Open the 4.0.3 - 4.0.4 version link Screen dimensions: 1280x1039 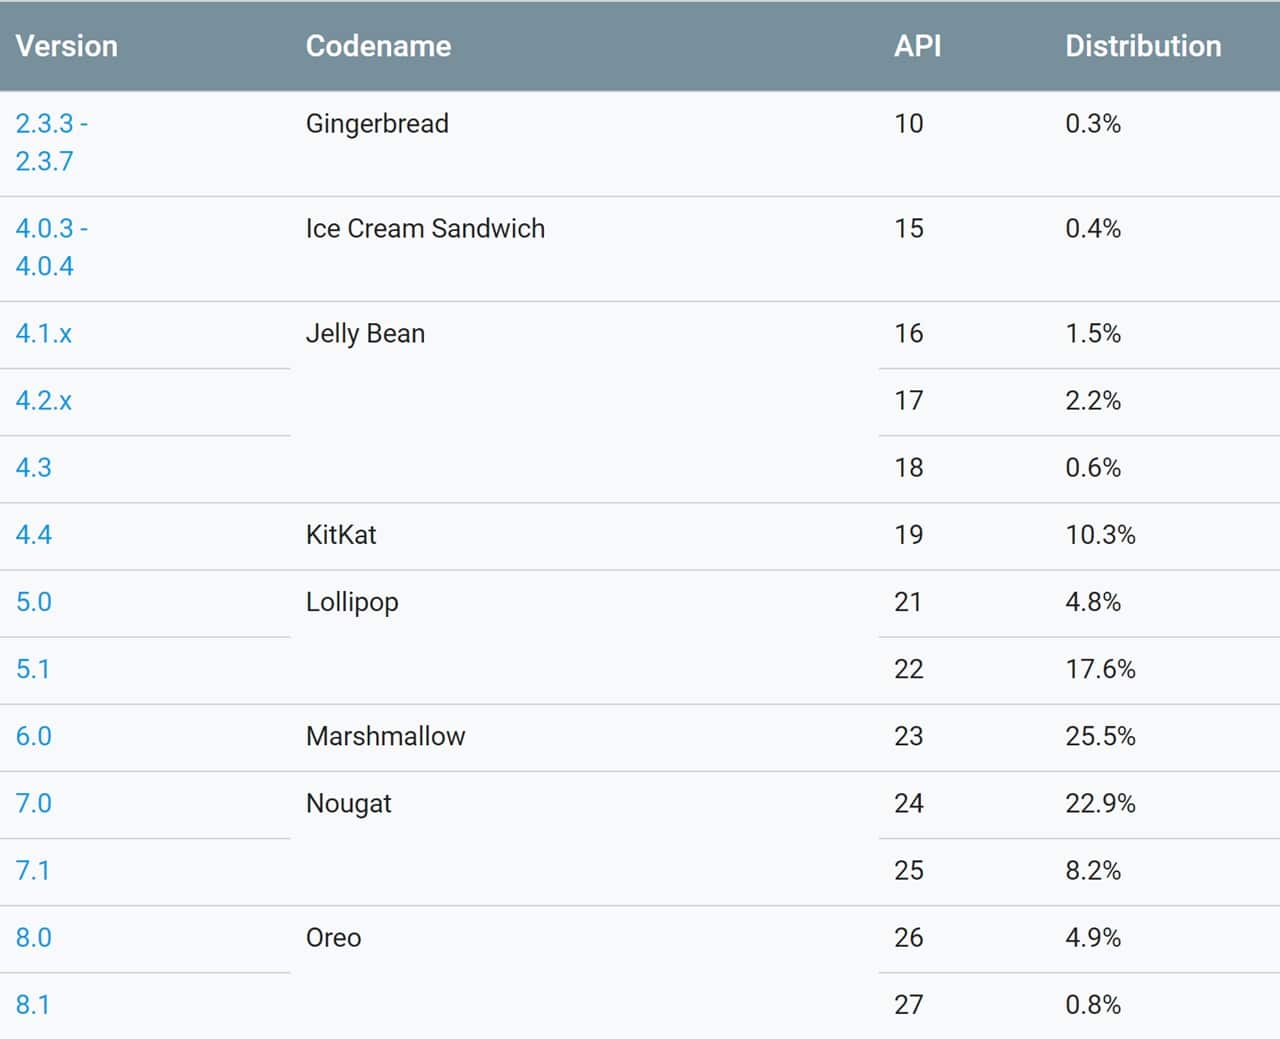[50, 247]
